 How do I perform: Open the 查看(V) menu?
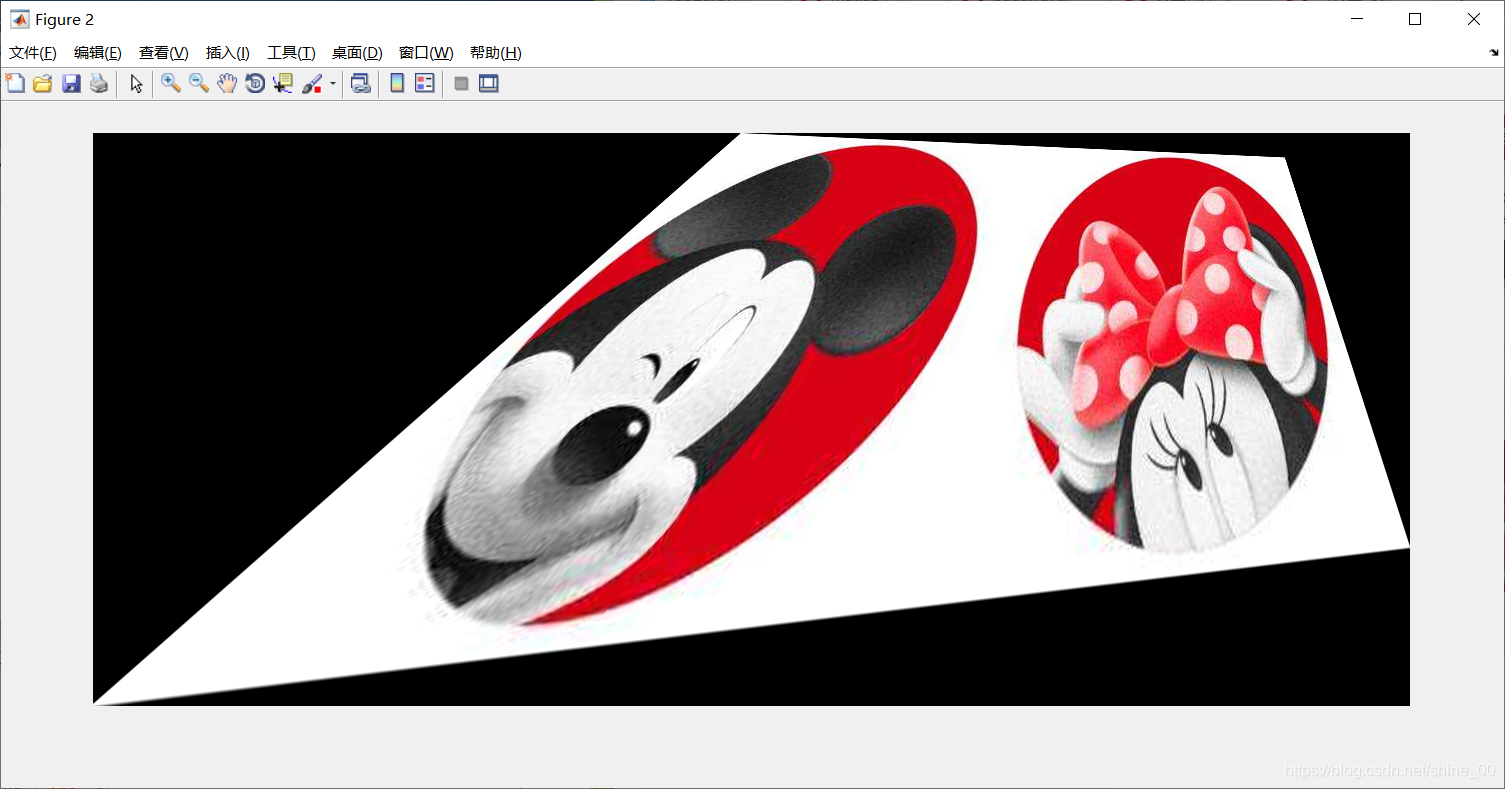pos(164,53)
